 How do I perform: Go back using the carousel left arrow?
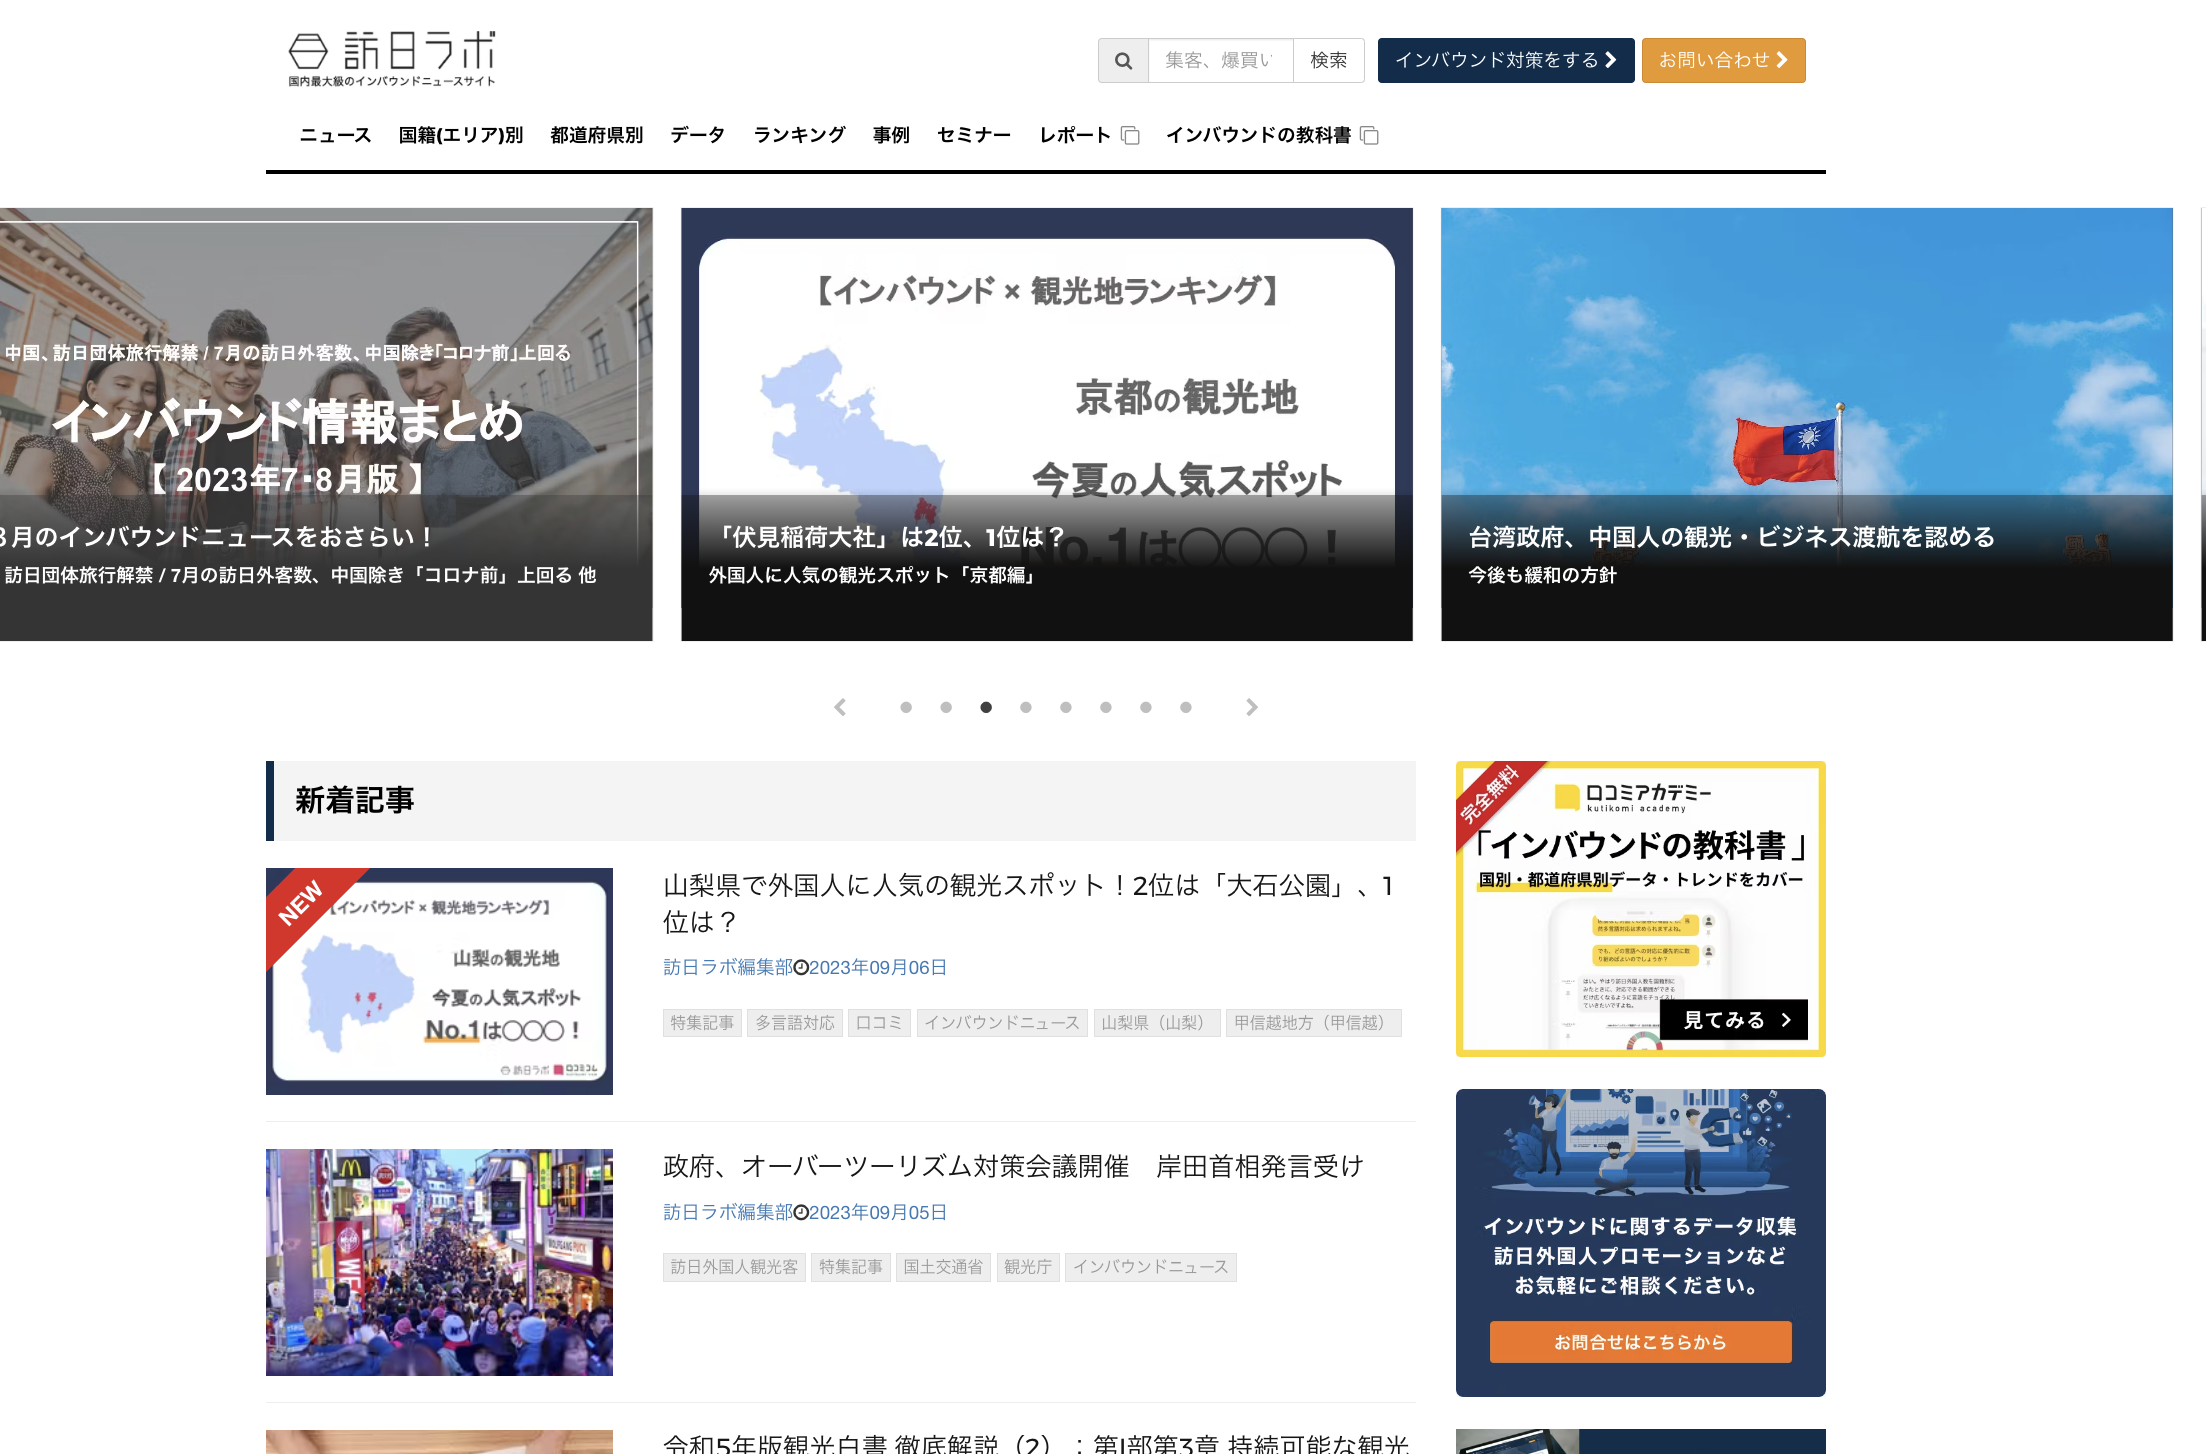tap(840, 707)
